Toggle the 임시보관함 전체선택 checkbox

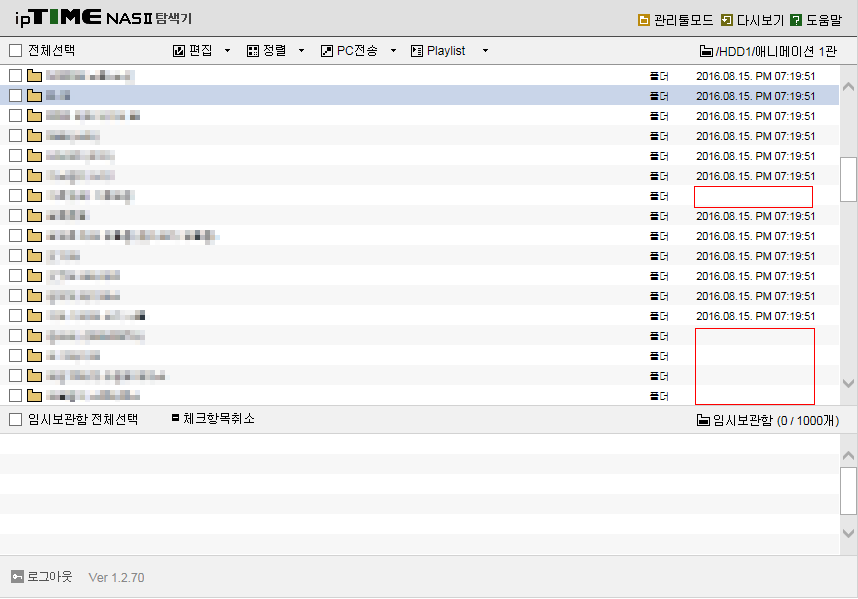click(15, 420)
